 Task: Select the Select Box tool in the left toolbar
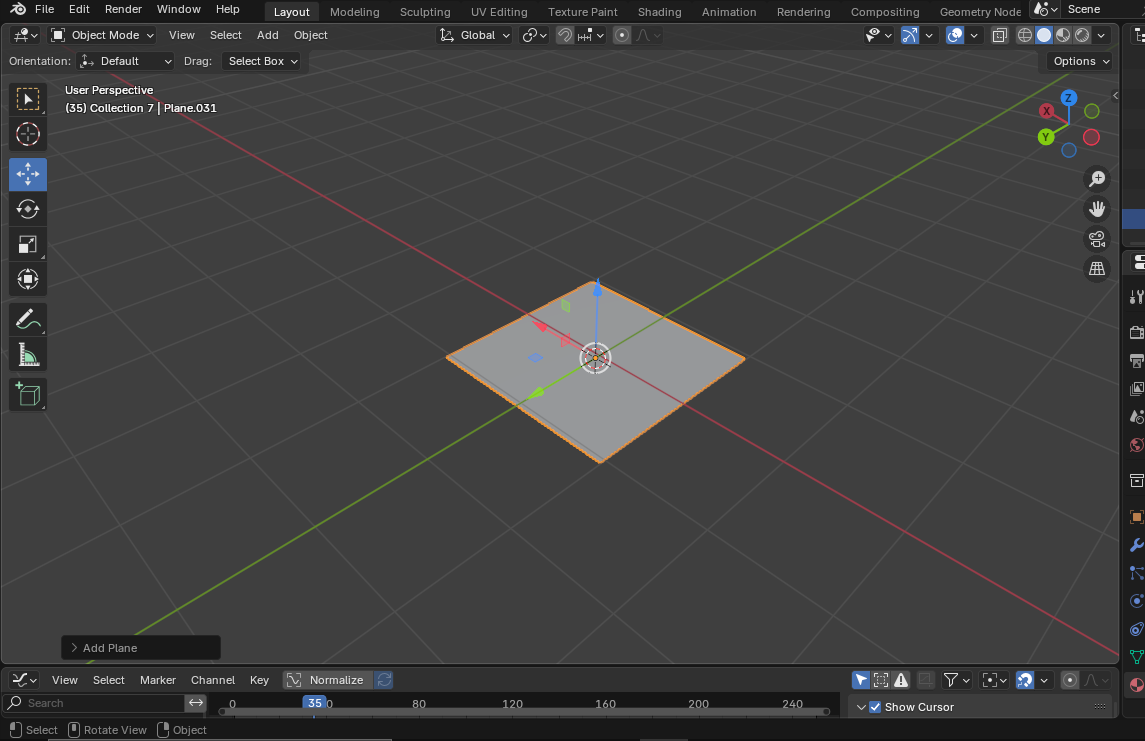28,99
